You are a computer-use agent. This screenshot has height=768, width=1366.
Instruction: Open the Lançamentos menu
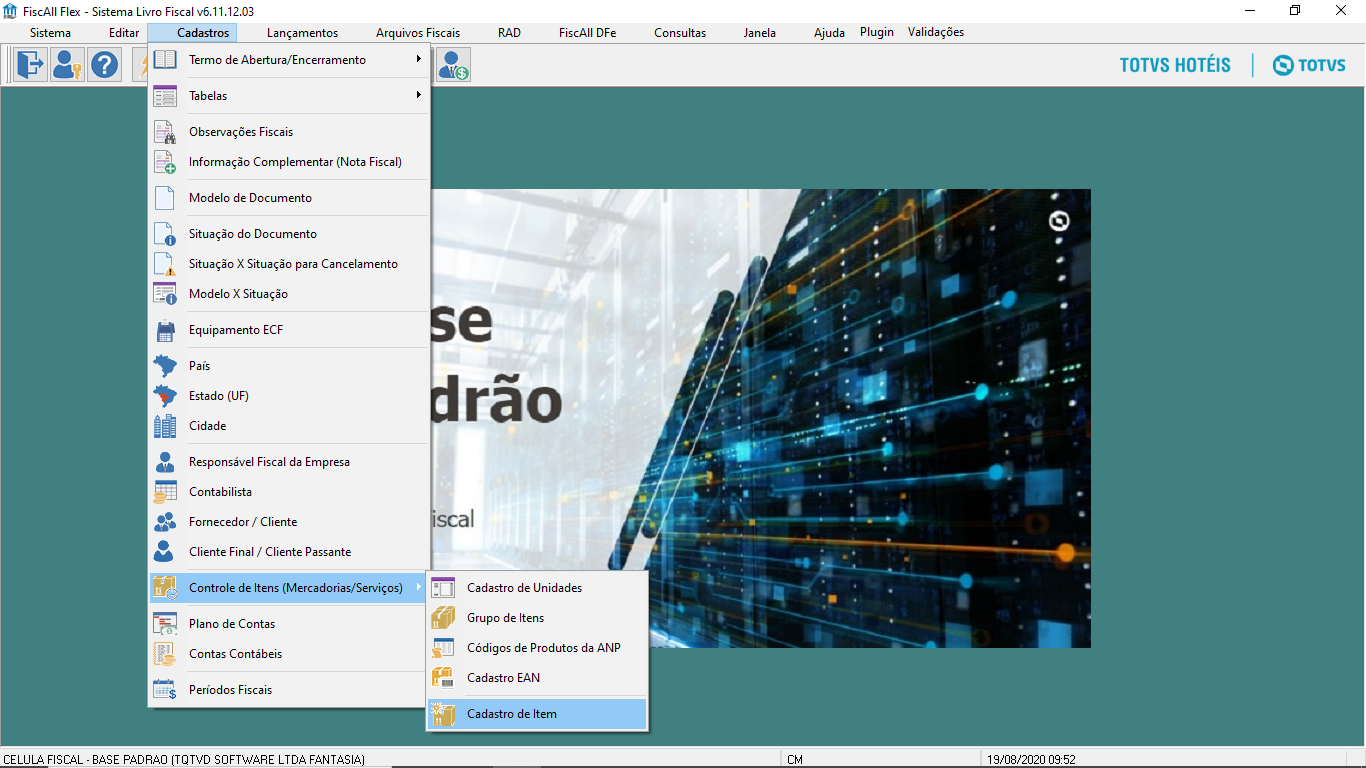302,33
